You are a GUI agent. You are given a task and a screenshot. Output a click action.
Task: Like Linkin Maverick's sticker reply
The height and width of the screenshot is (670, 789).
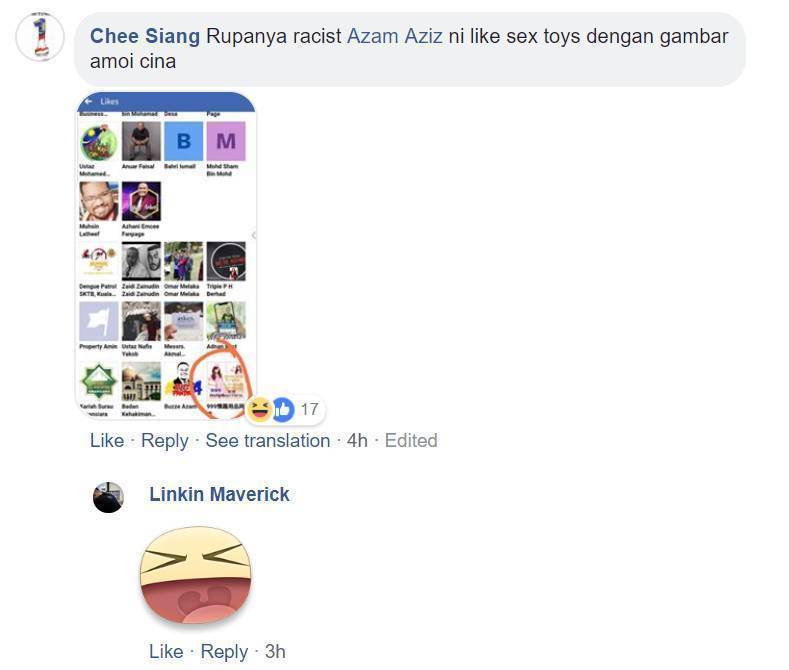pos(166,651)
